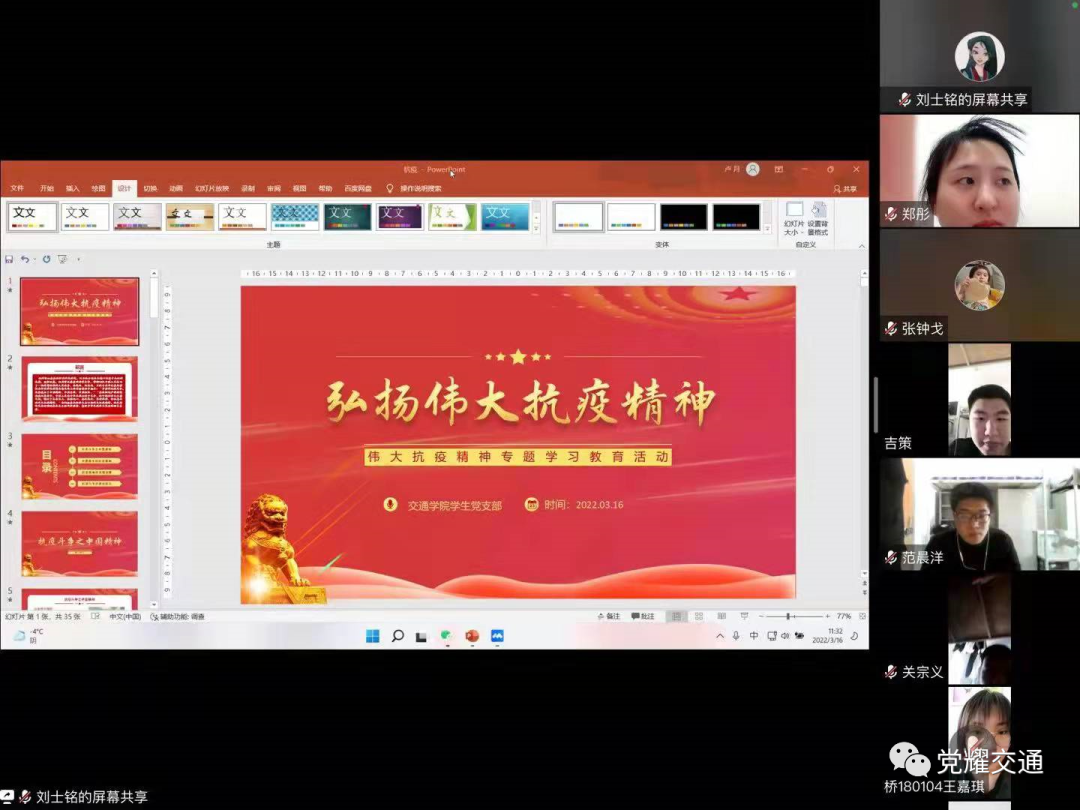1080x810 pixels.
Task: Switch to Reading view in status bar
Action: tap(720, 616)
